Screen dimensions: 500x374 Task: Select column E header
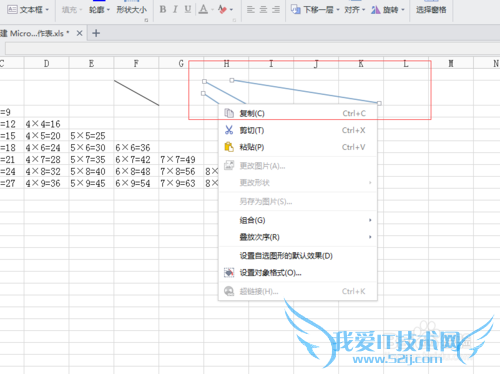(x=91, y=63)
